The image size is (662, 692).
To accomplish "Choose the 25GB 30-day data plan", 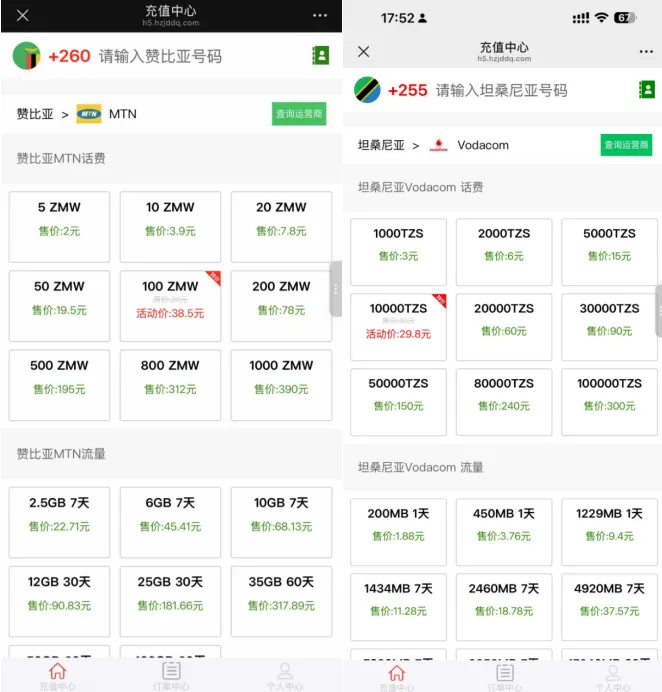I will tap(170, 601).
